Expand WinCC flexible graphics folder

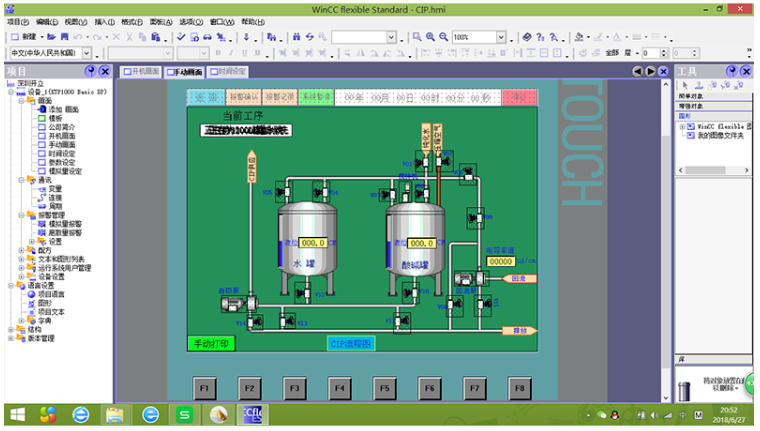681,127
